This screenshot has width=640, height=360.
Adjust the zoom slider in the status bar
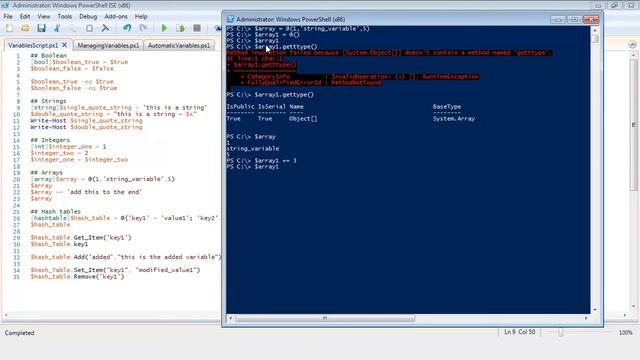click(x=560, y=333)
